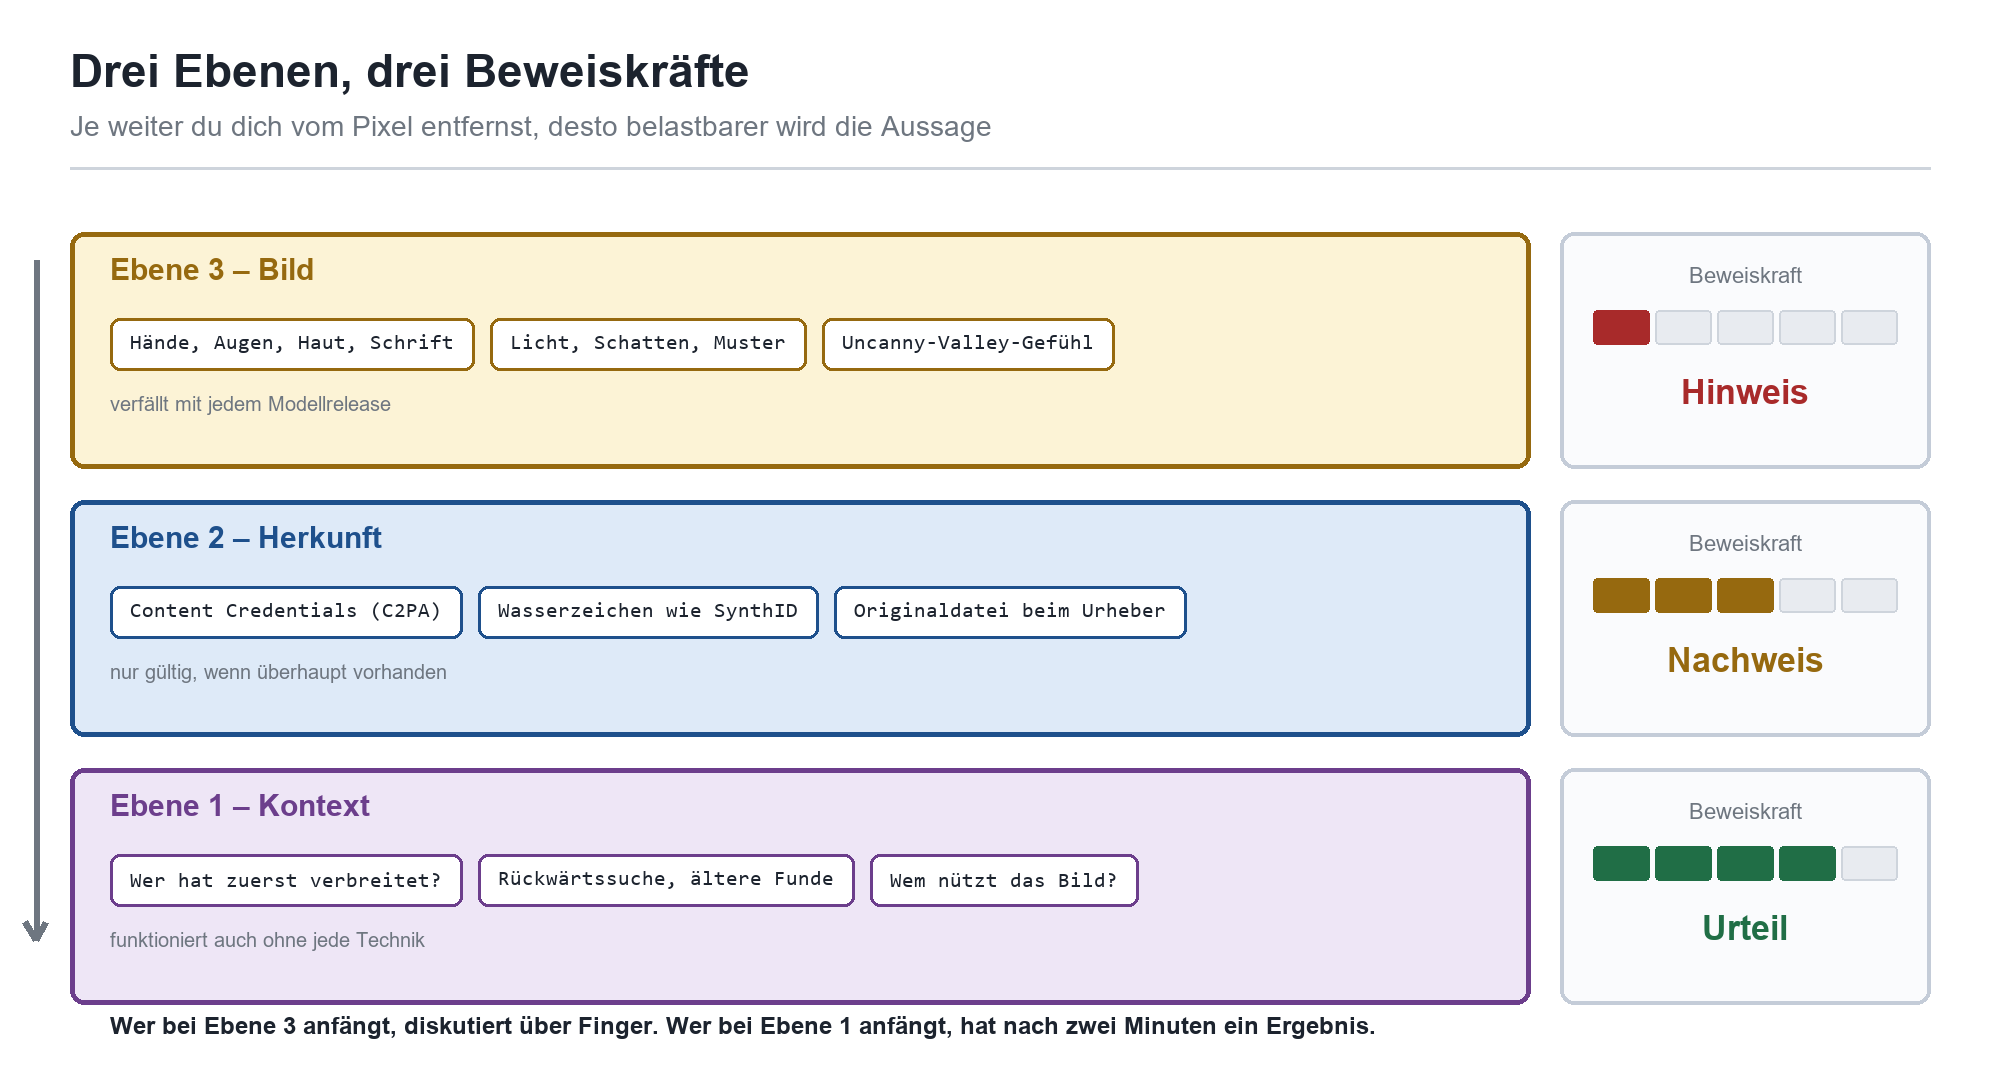Click the brown 'Nachweis' label
The width and height of the screenshot is (2000, 1080).
(x=1745, y=660)
